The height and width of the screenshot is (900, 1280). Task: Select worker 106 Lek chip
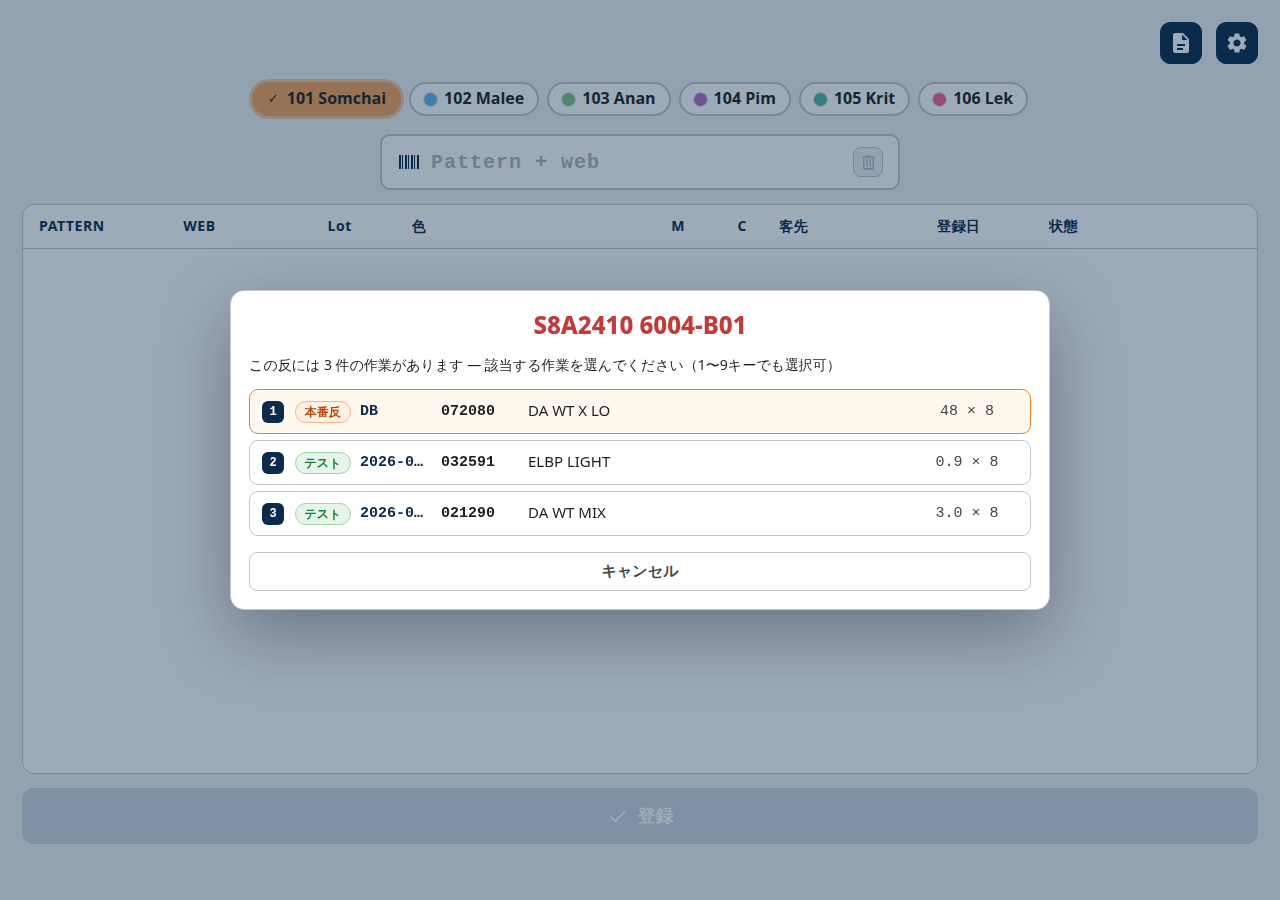click(x=973, y=99)
